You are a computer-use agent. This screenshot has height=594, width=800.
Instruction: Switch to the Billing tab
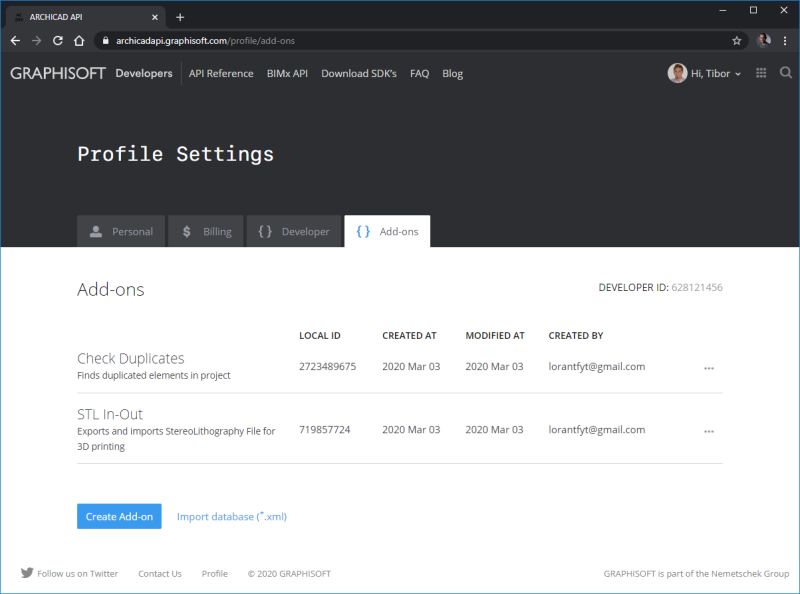coord(206,231)
